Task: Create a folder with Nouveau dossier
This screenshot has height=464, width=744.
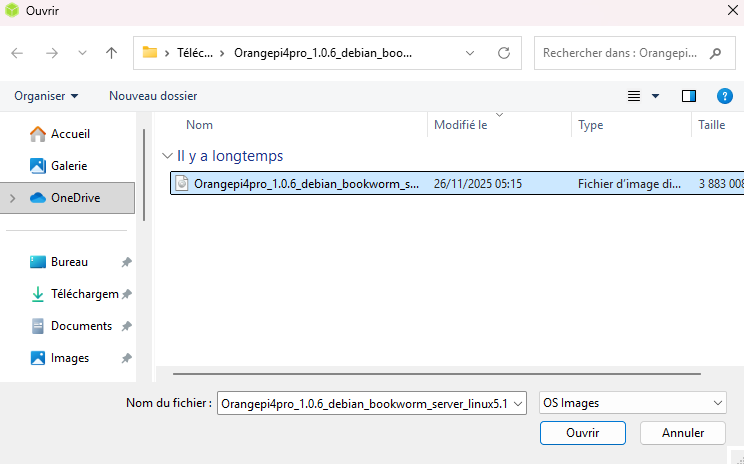Action: (x=153, y=96)
